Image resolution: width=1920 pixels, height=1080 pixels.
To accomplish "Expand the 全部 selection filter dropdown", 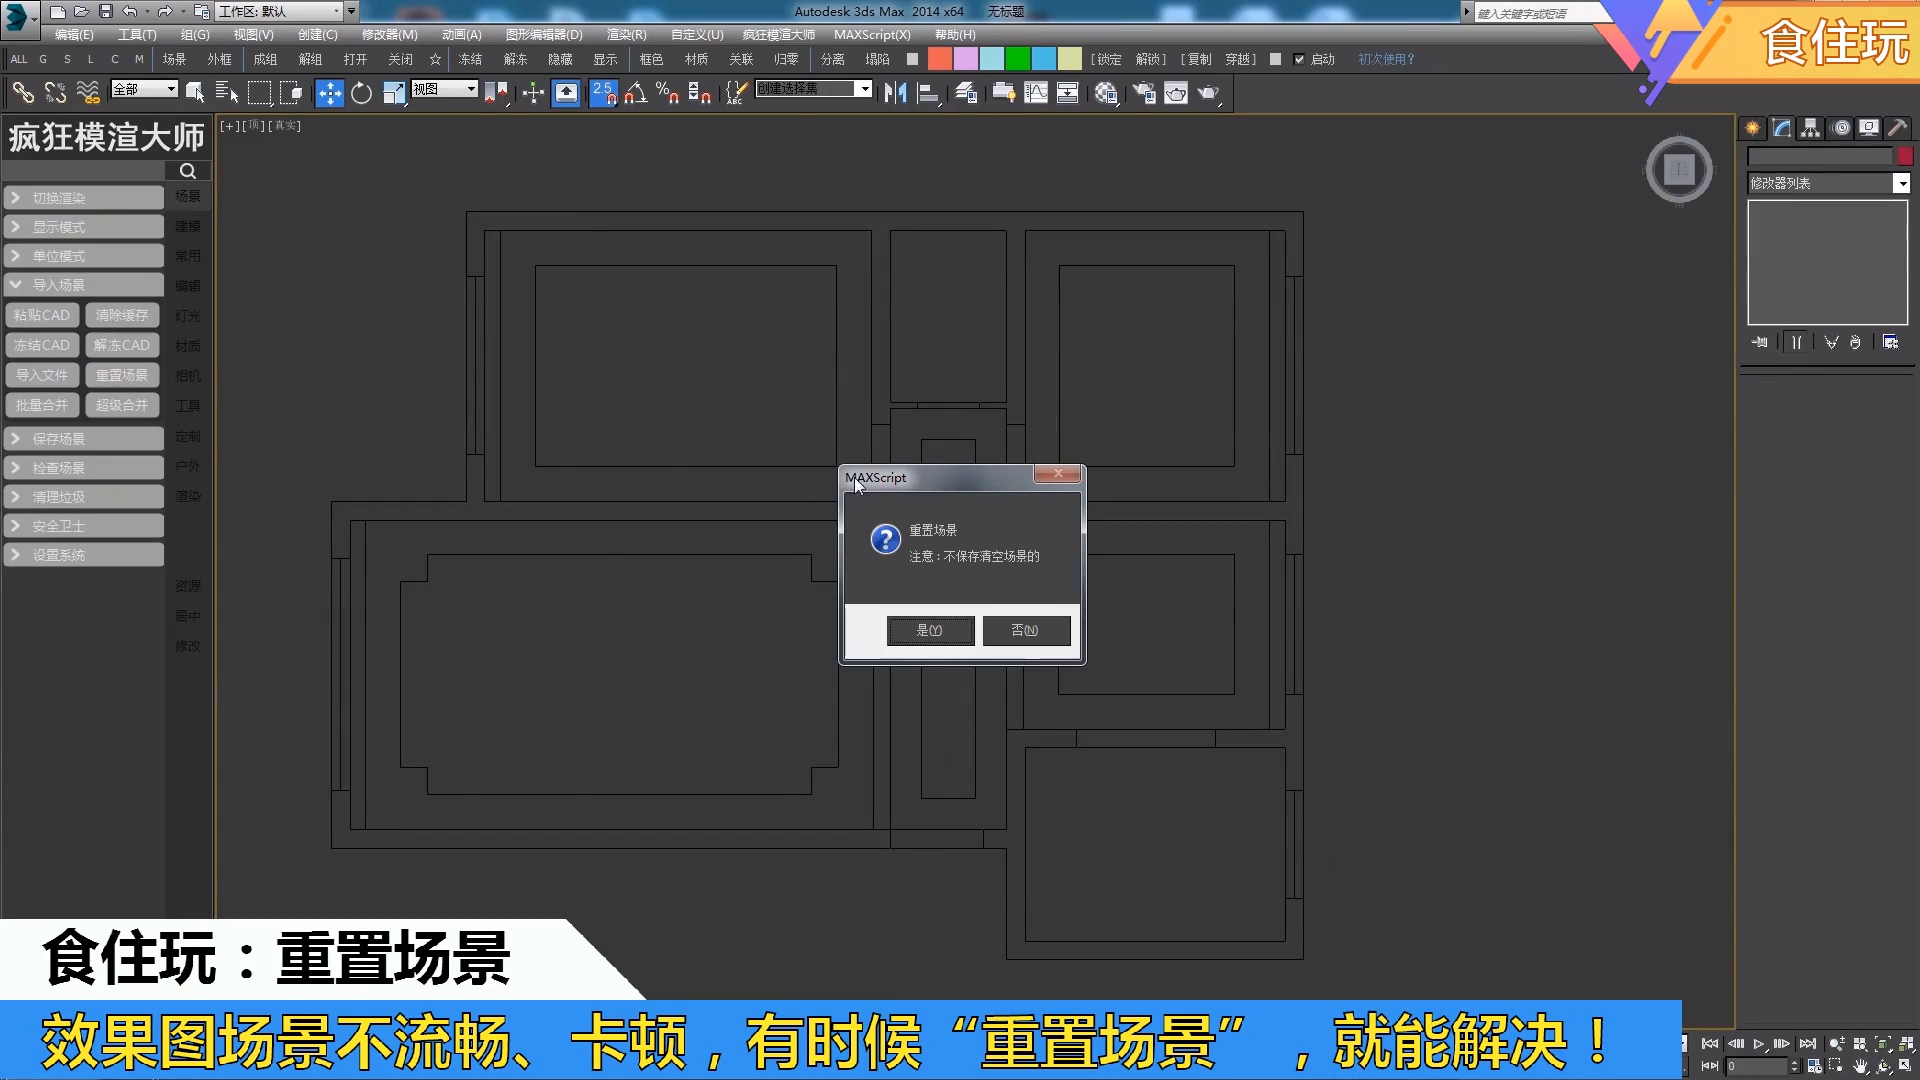I will 170,89.
